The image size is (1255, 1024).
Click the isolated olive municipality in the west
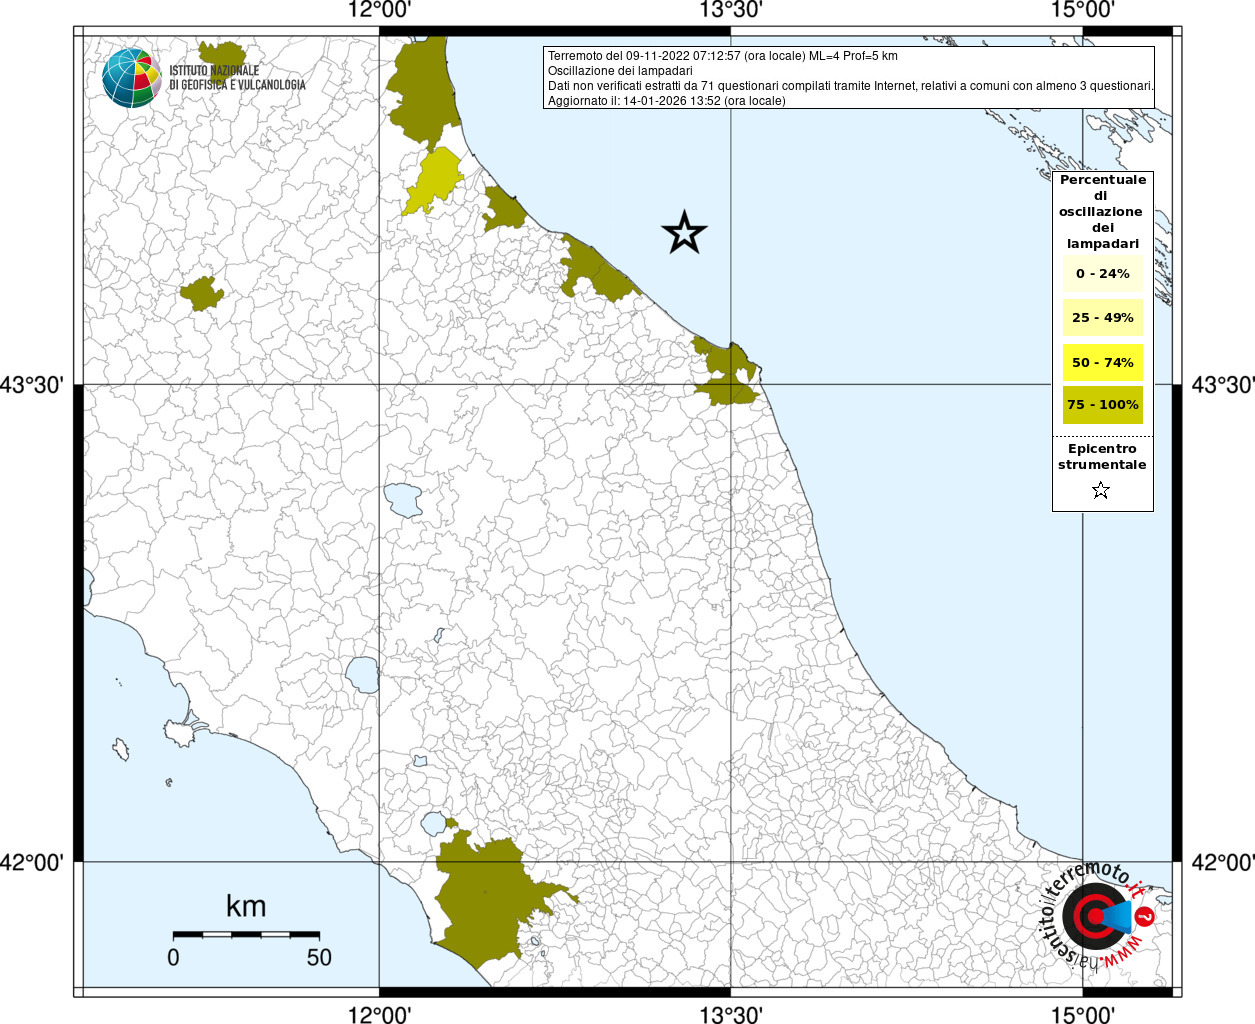tap(202, 294)
